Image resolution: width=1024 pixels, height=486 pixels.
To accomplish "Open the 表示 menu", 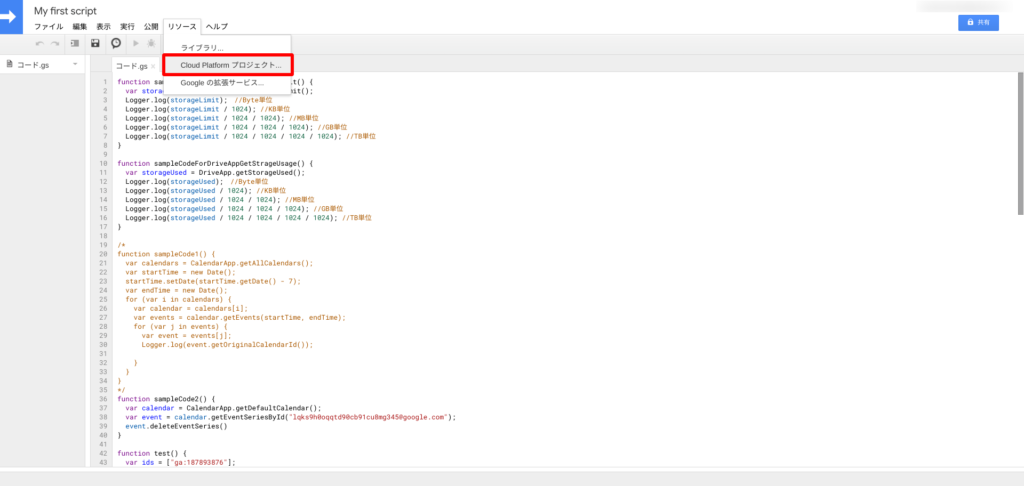I will click(x=103, y=27).
